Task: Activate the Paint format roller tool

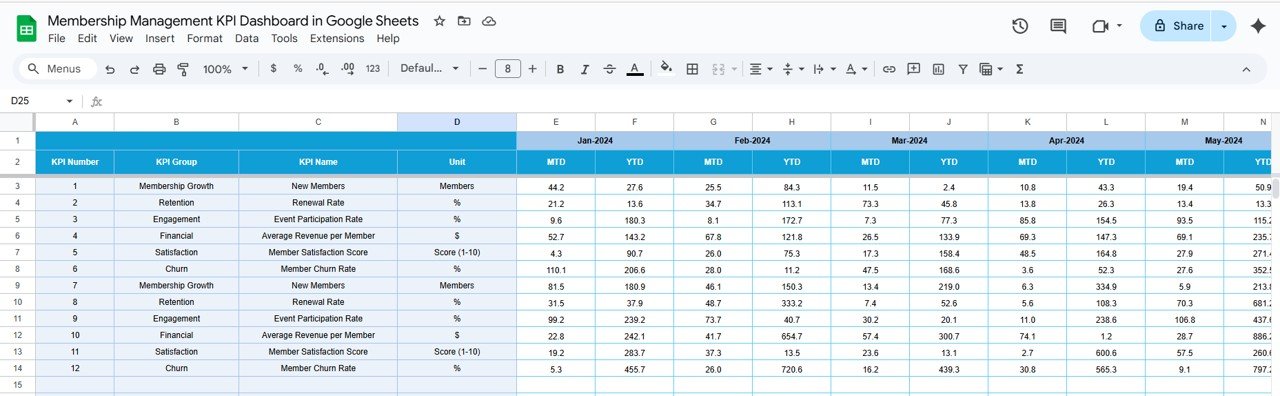Action: tap(183, 69)
